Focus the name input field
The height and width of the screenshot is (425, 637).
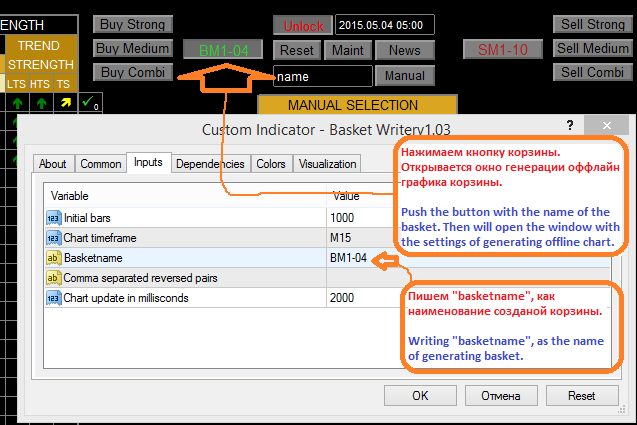click(323, 76)
